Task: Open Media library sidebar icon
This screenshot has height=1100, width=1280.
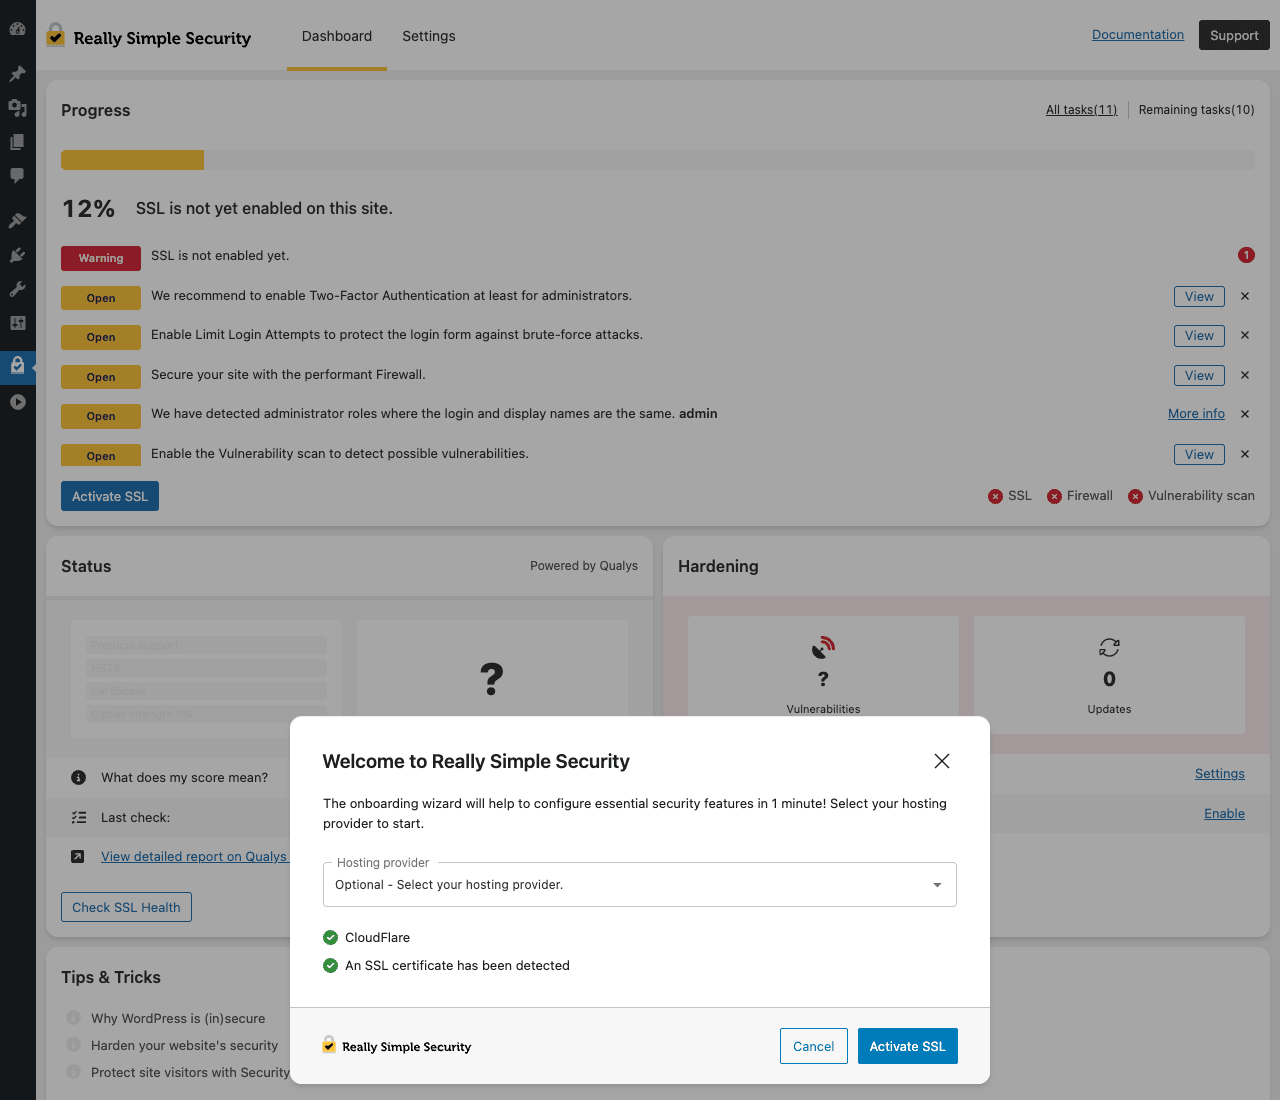Action: tap(17, 107)
